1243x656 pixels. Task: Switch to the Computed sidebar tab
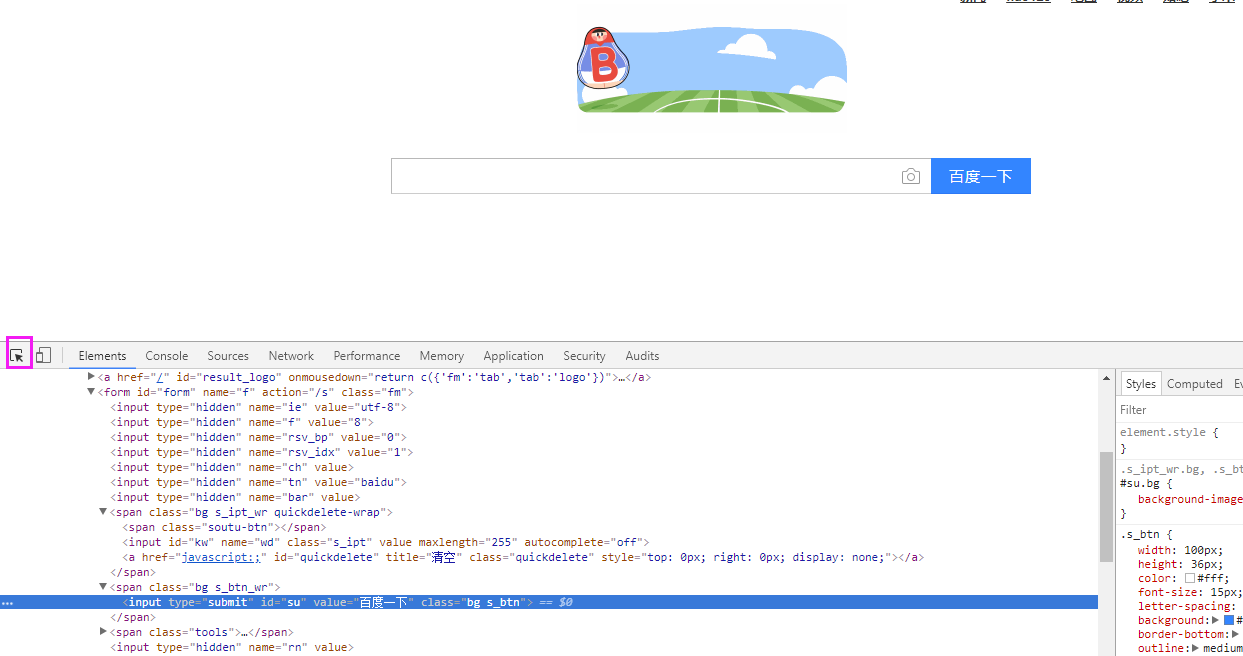pos(1194,384)
